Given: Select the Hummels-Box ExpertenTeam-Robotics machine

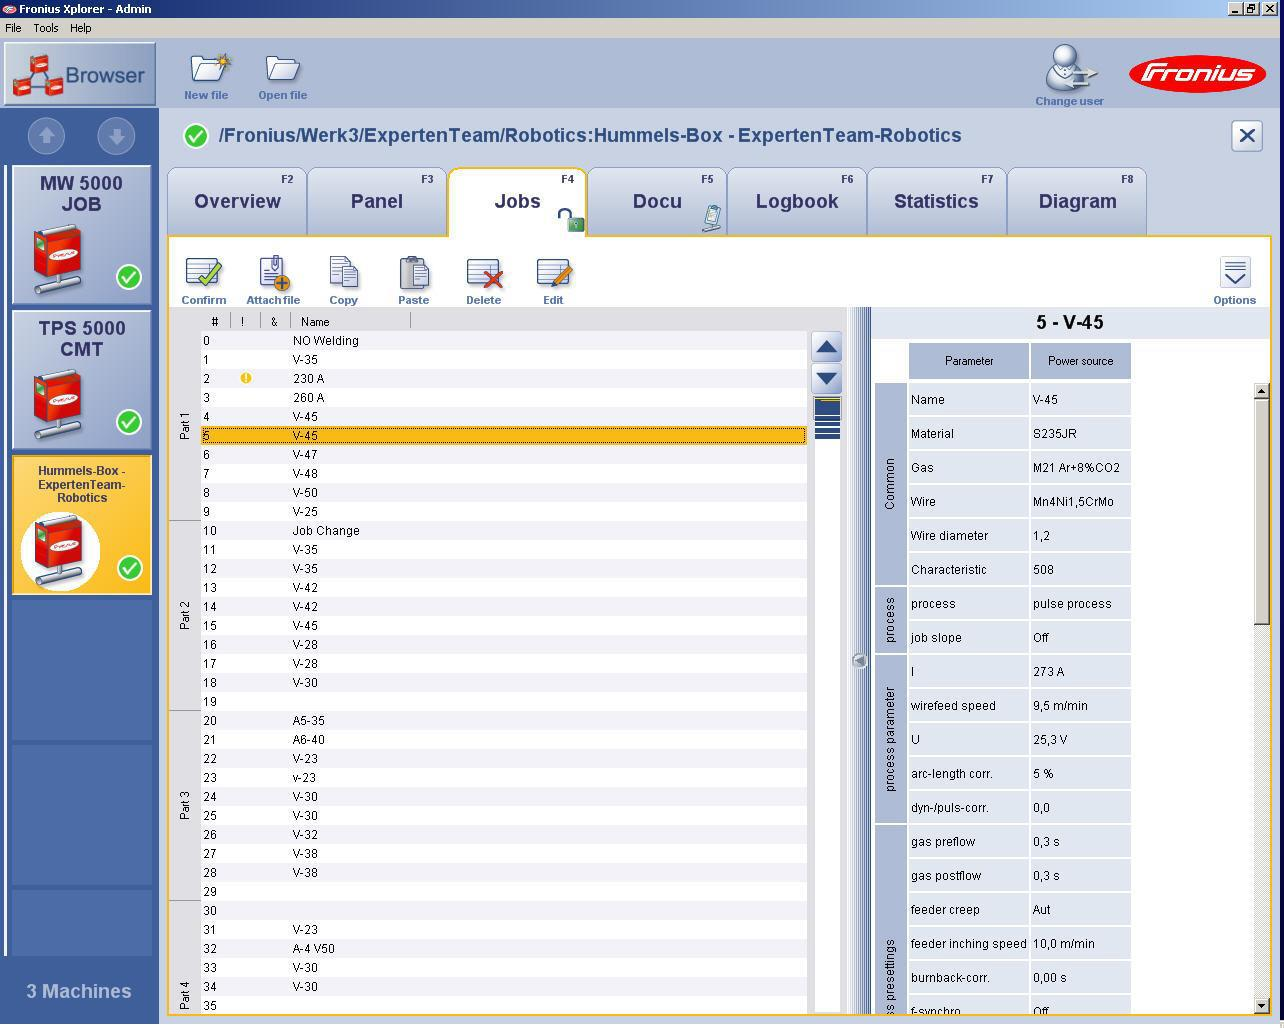Looking at the screenshot, I should pos(81,525).
